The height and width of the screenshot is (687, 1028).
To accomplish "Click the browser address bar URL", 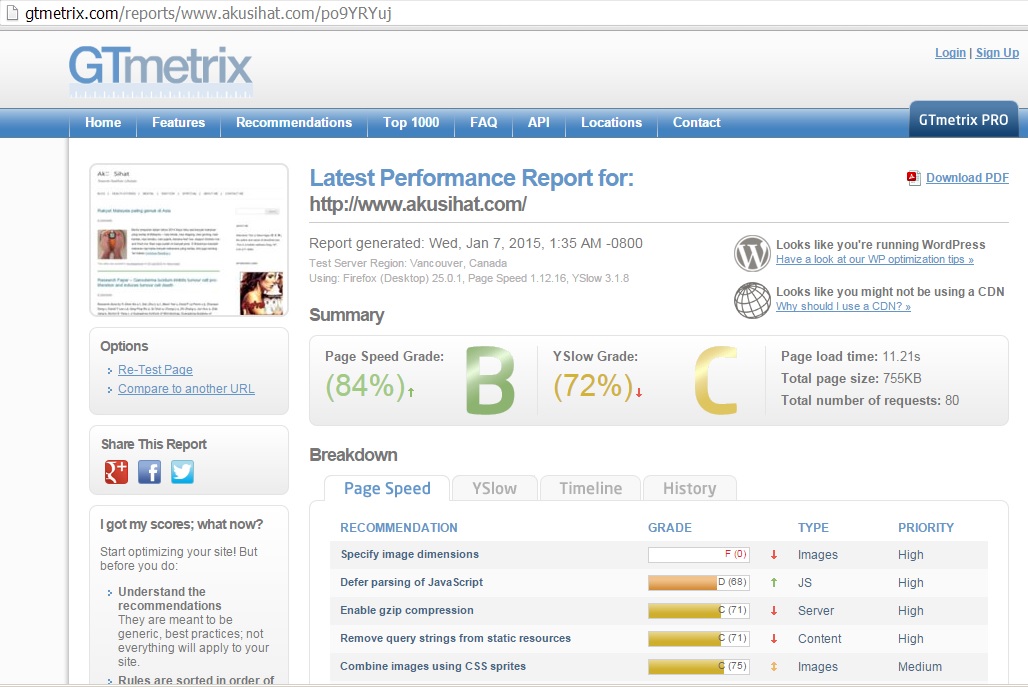I will pyautogui.click(x=208, y=13).
